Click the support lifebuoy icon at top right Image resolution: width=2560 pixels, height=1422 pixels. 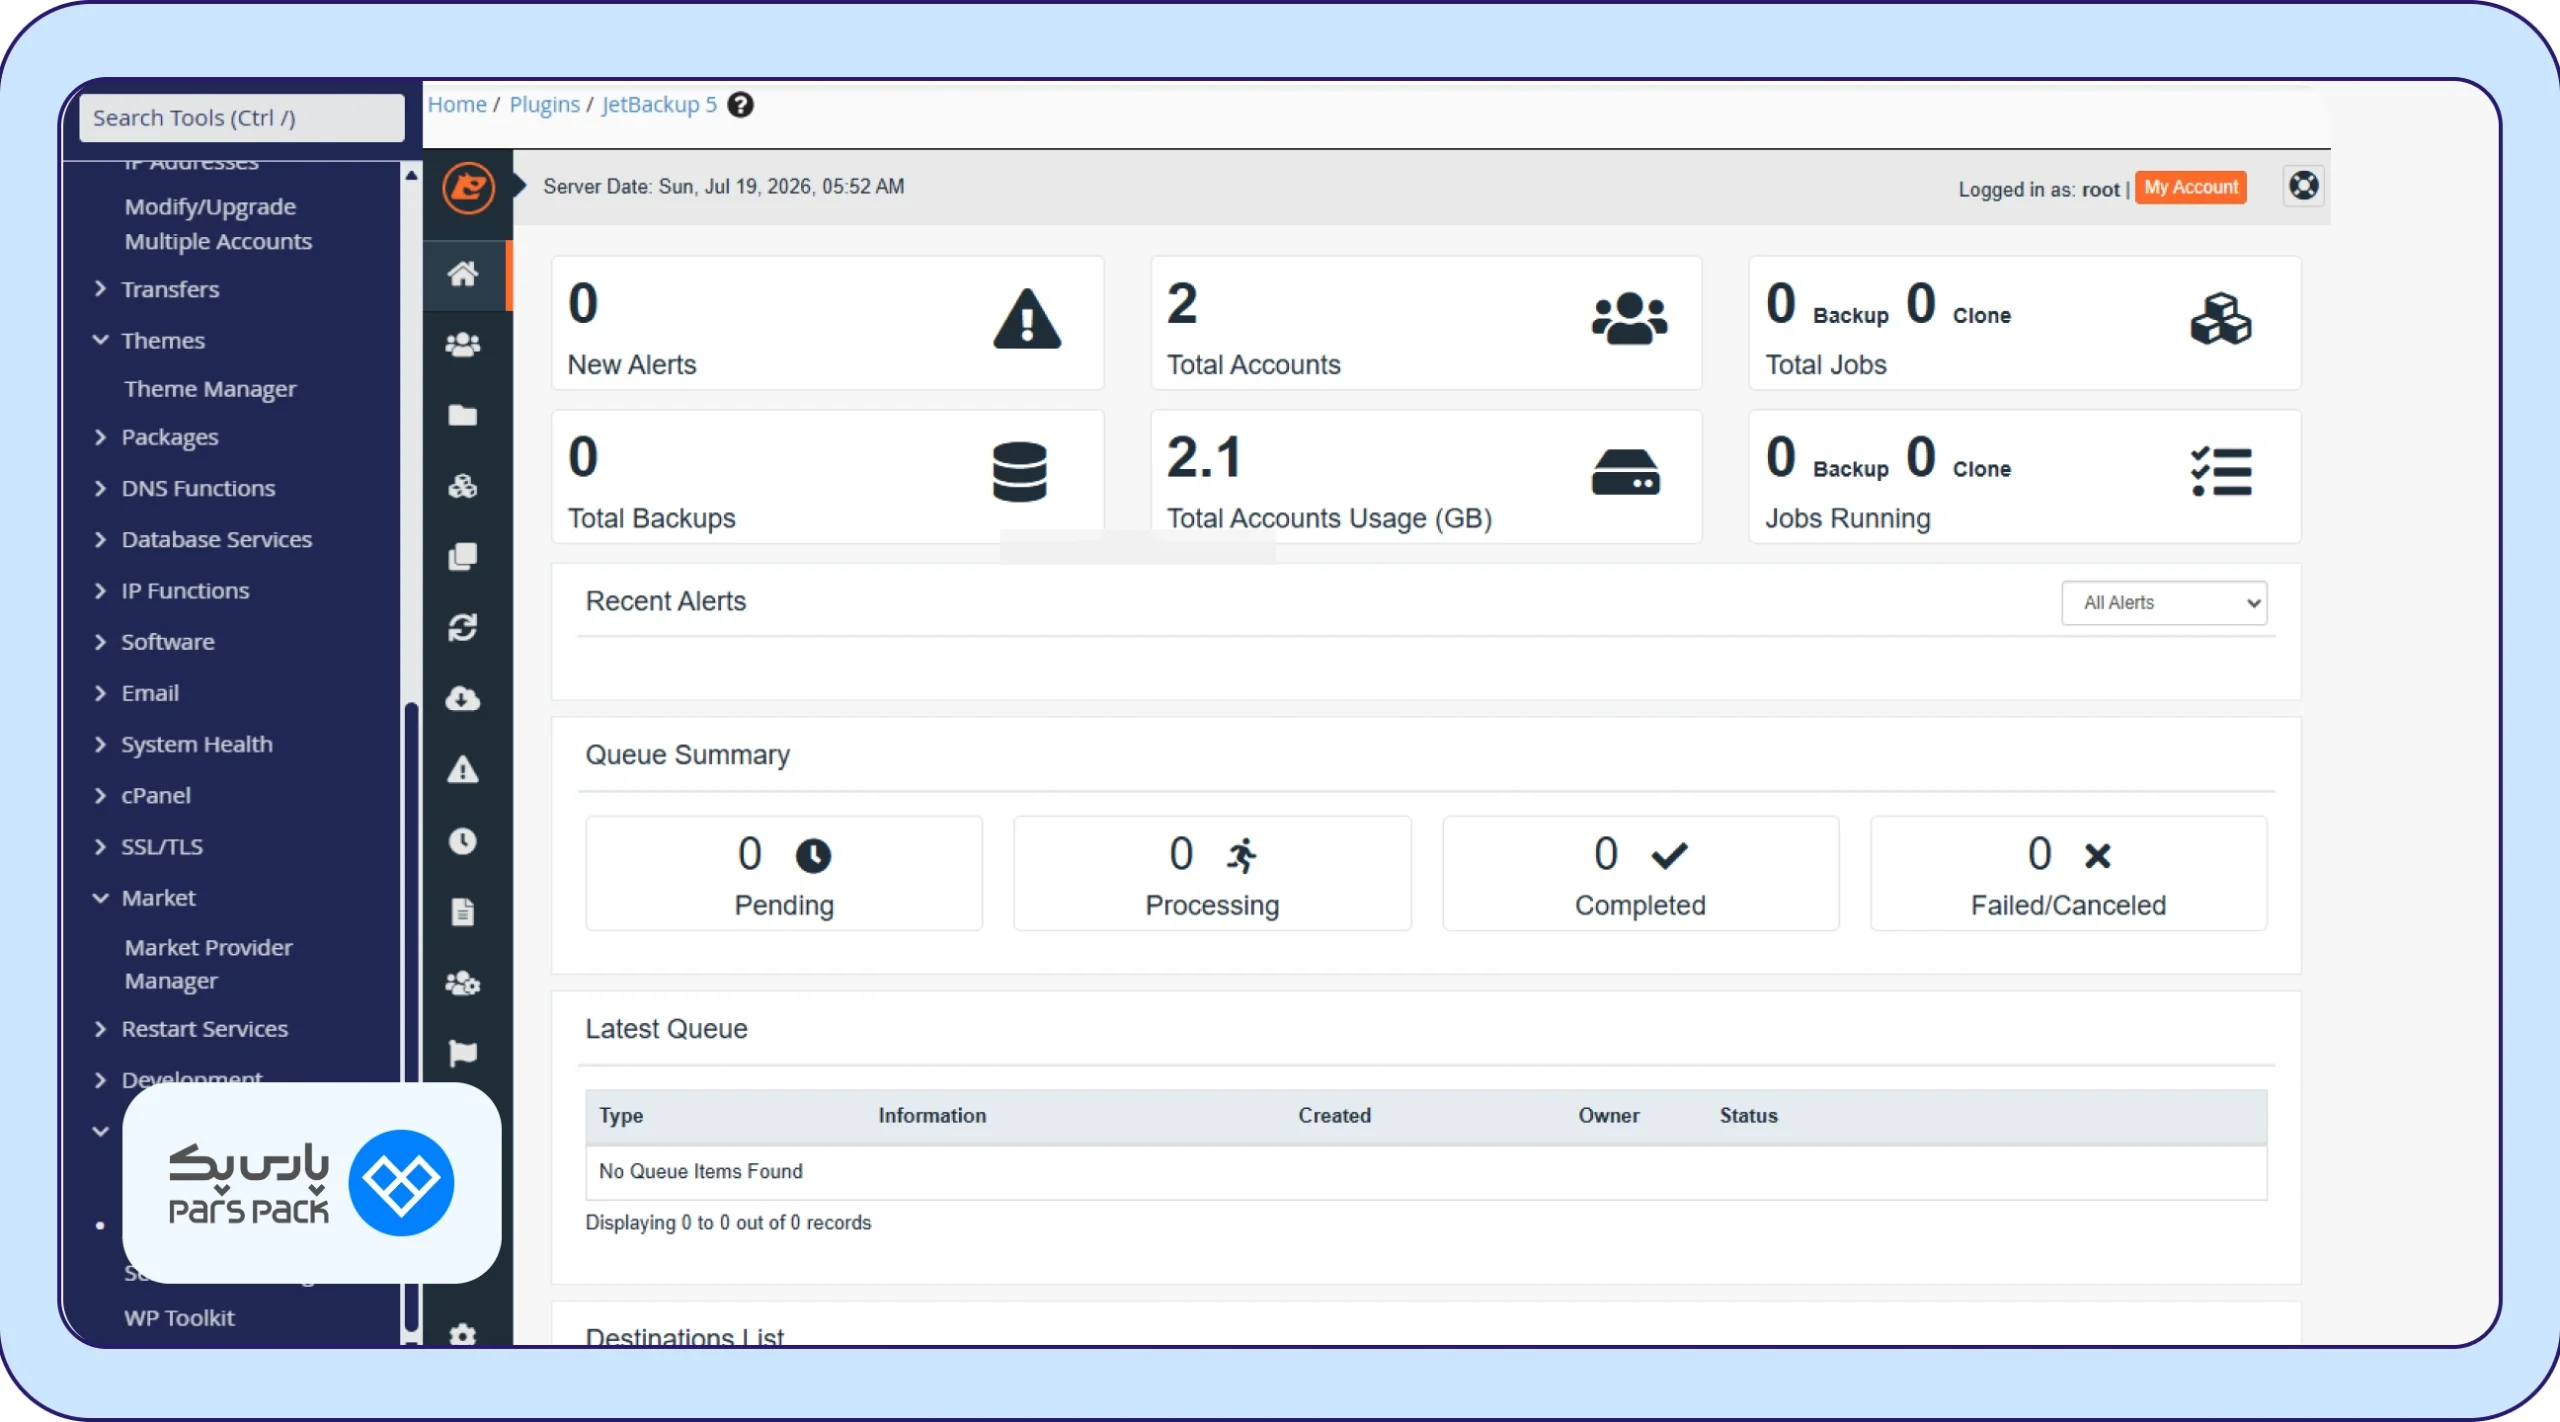tap(2304, 186)
